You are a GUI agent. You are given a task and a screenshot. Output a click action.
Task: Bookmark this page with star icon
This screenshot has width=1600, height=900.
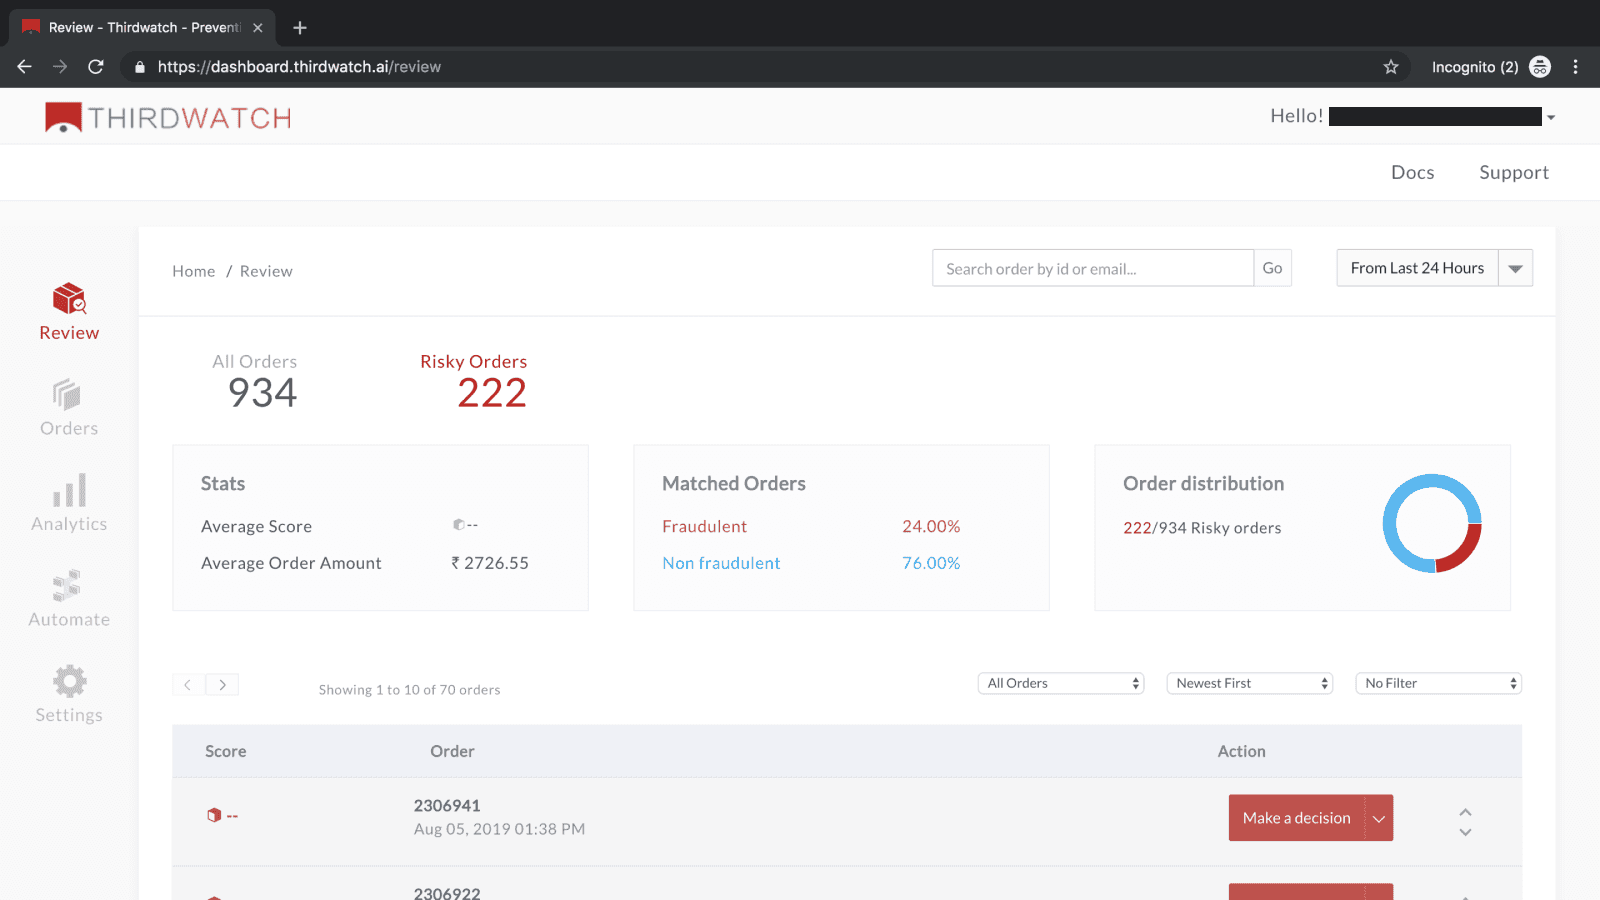pyautogui.click(x=1390, y=67)
